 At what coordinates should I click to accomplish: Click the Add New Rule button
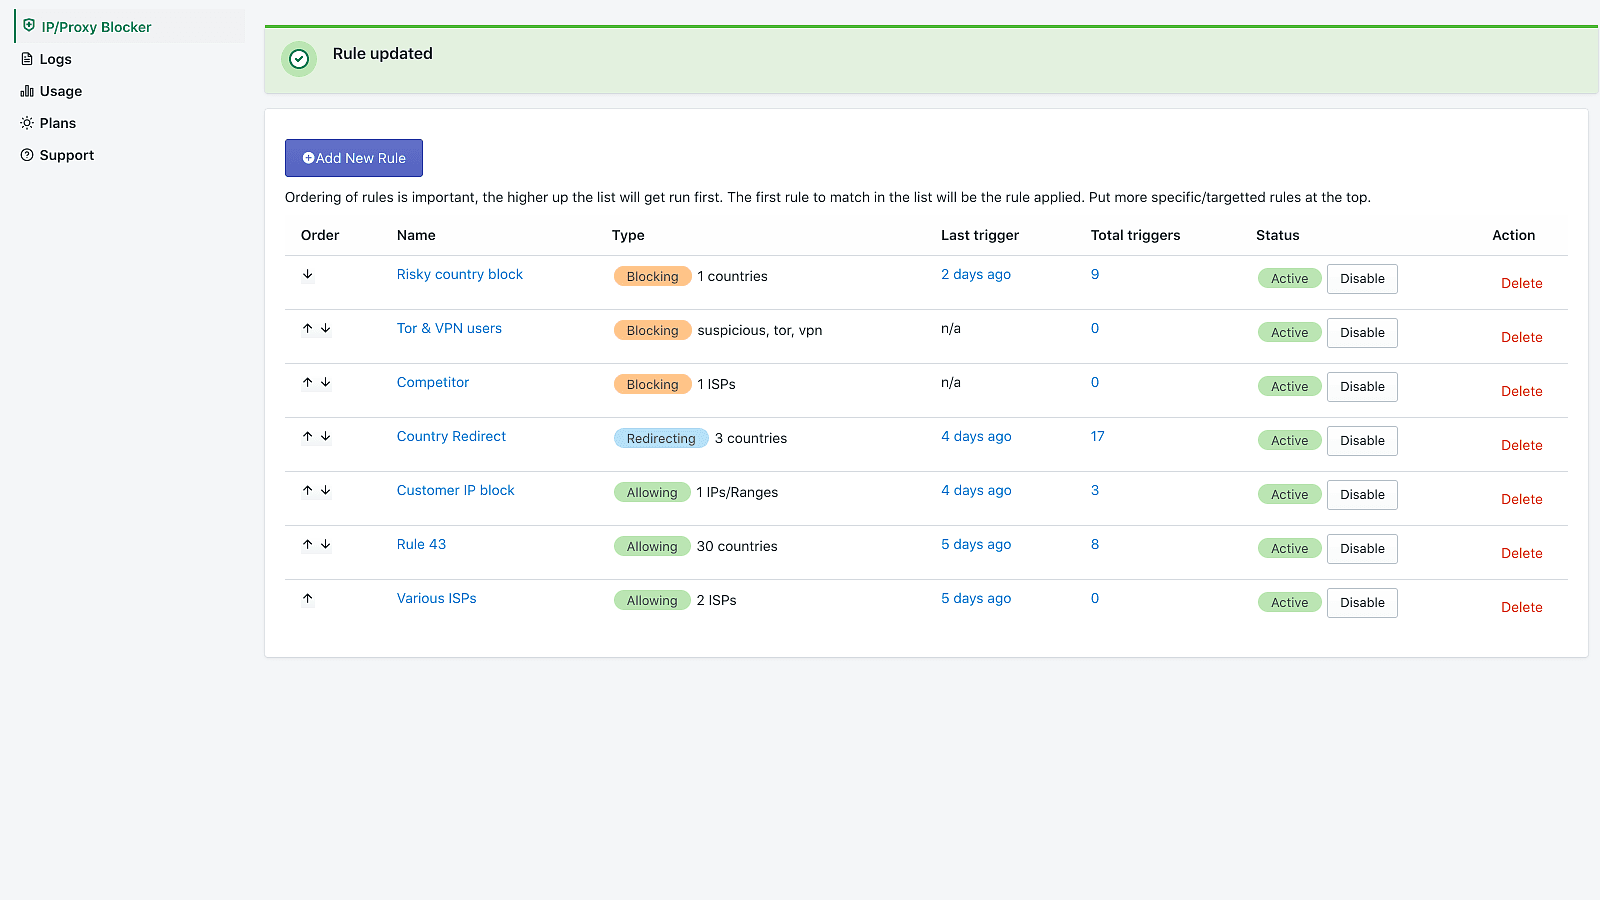[354, 158]
